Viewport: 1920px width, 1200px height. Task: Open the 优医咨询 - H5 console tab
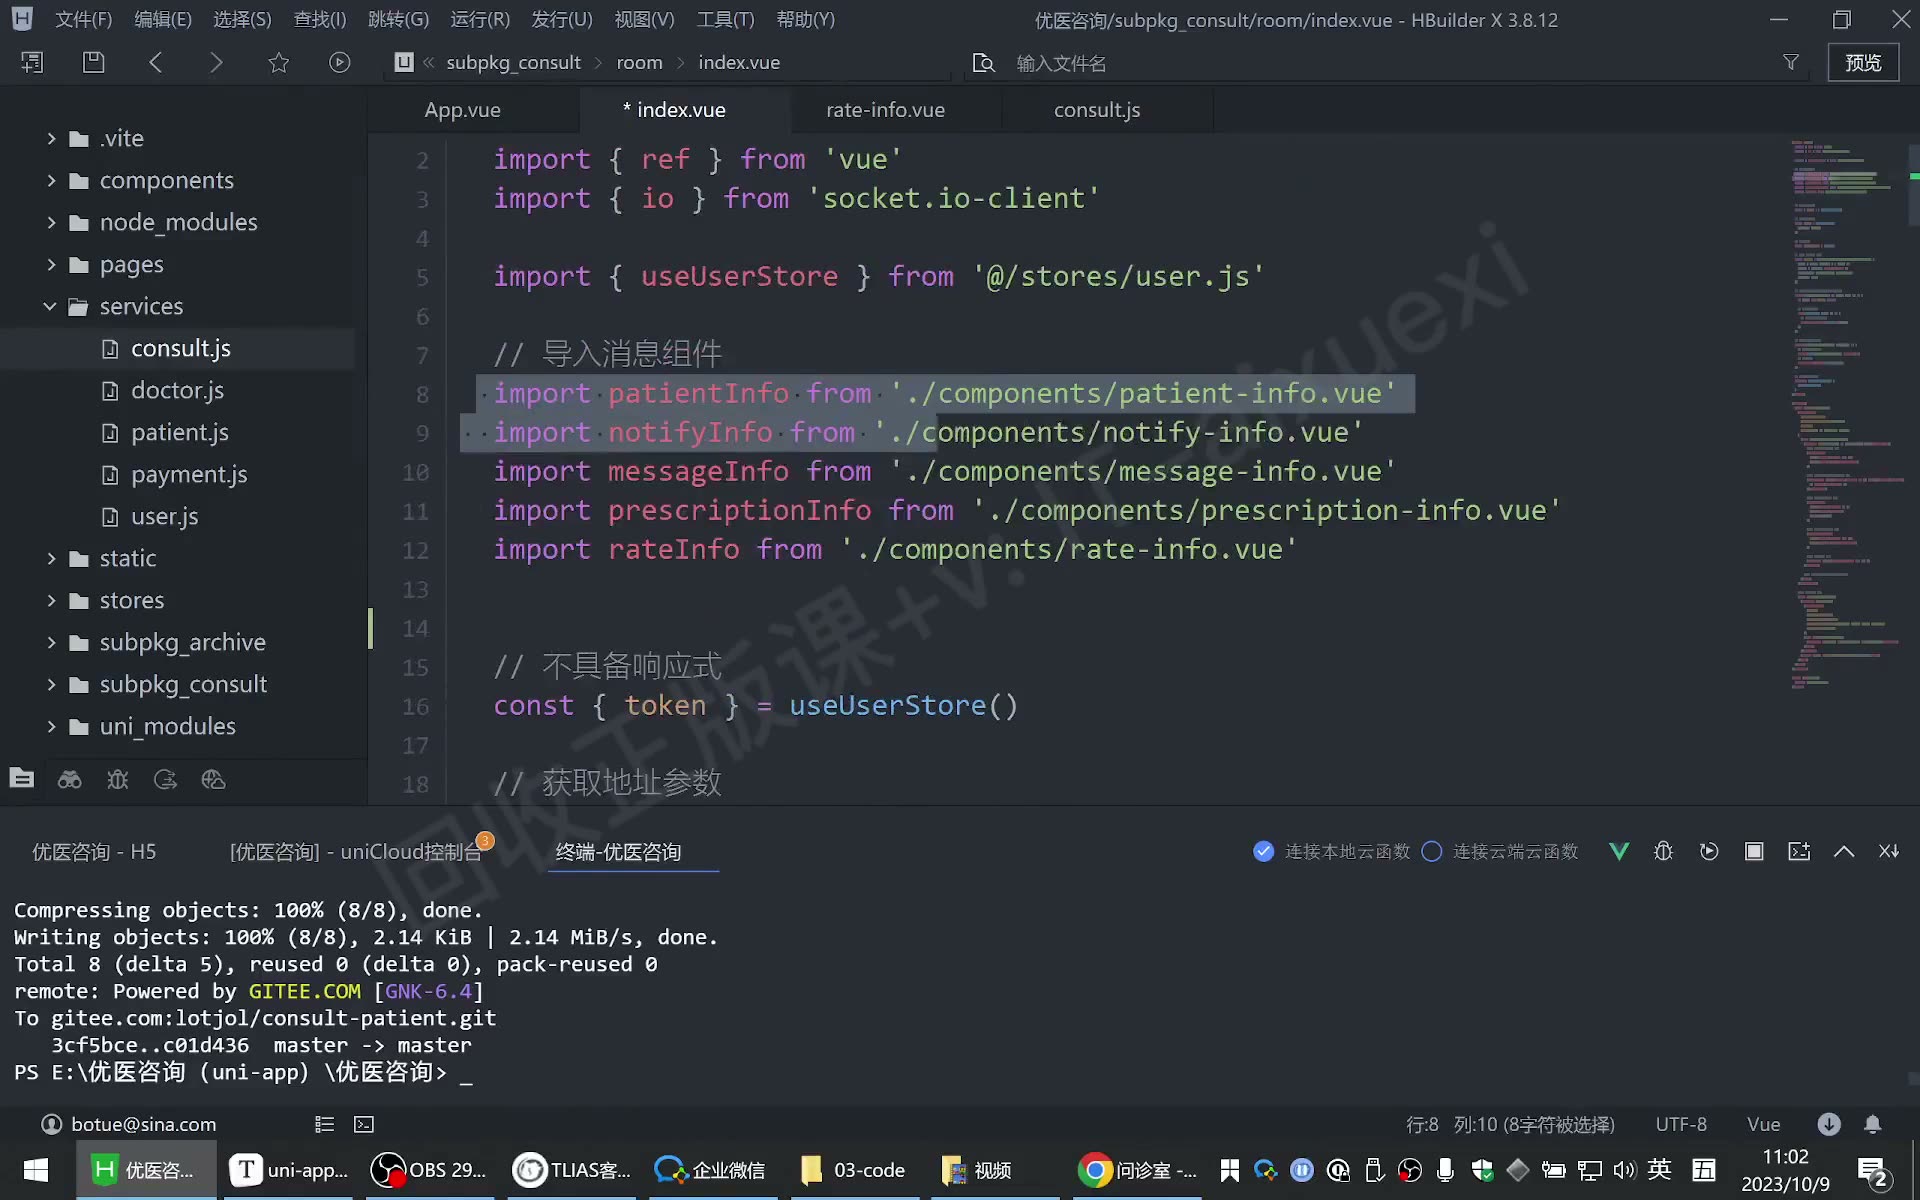(x=94, y=851)
